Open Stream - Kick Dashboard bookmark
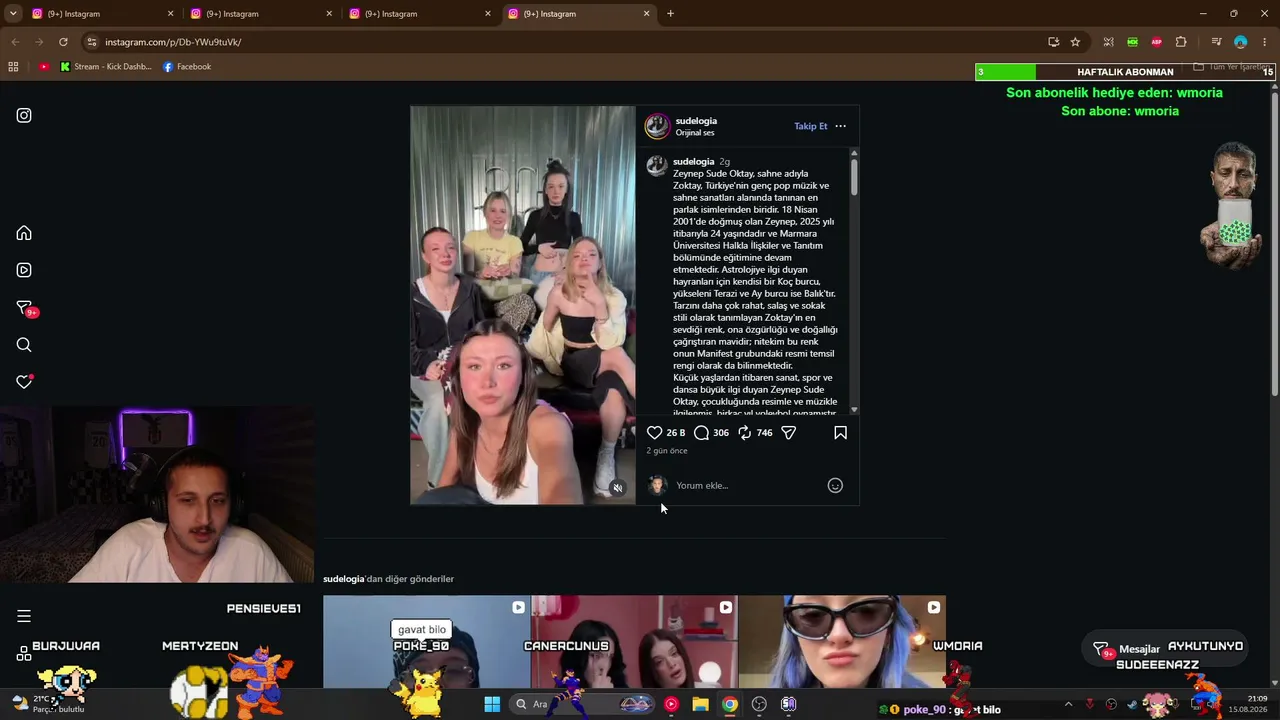 point(105,67)
